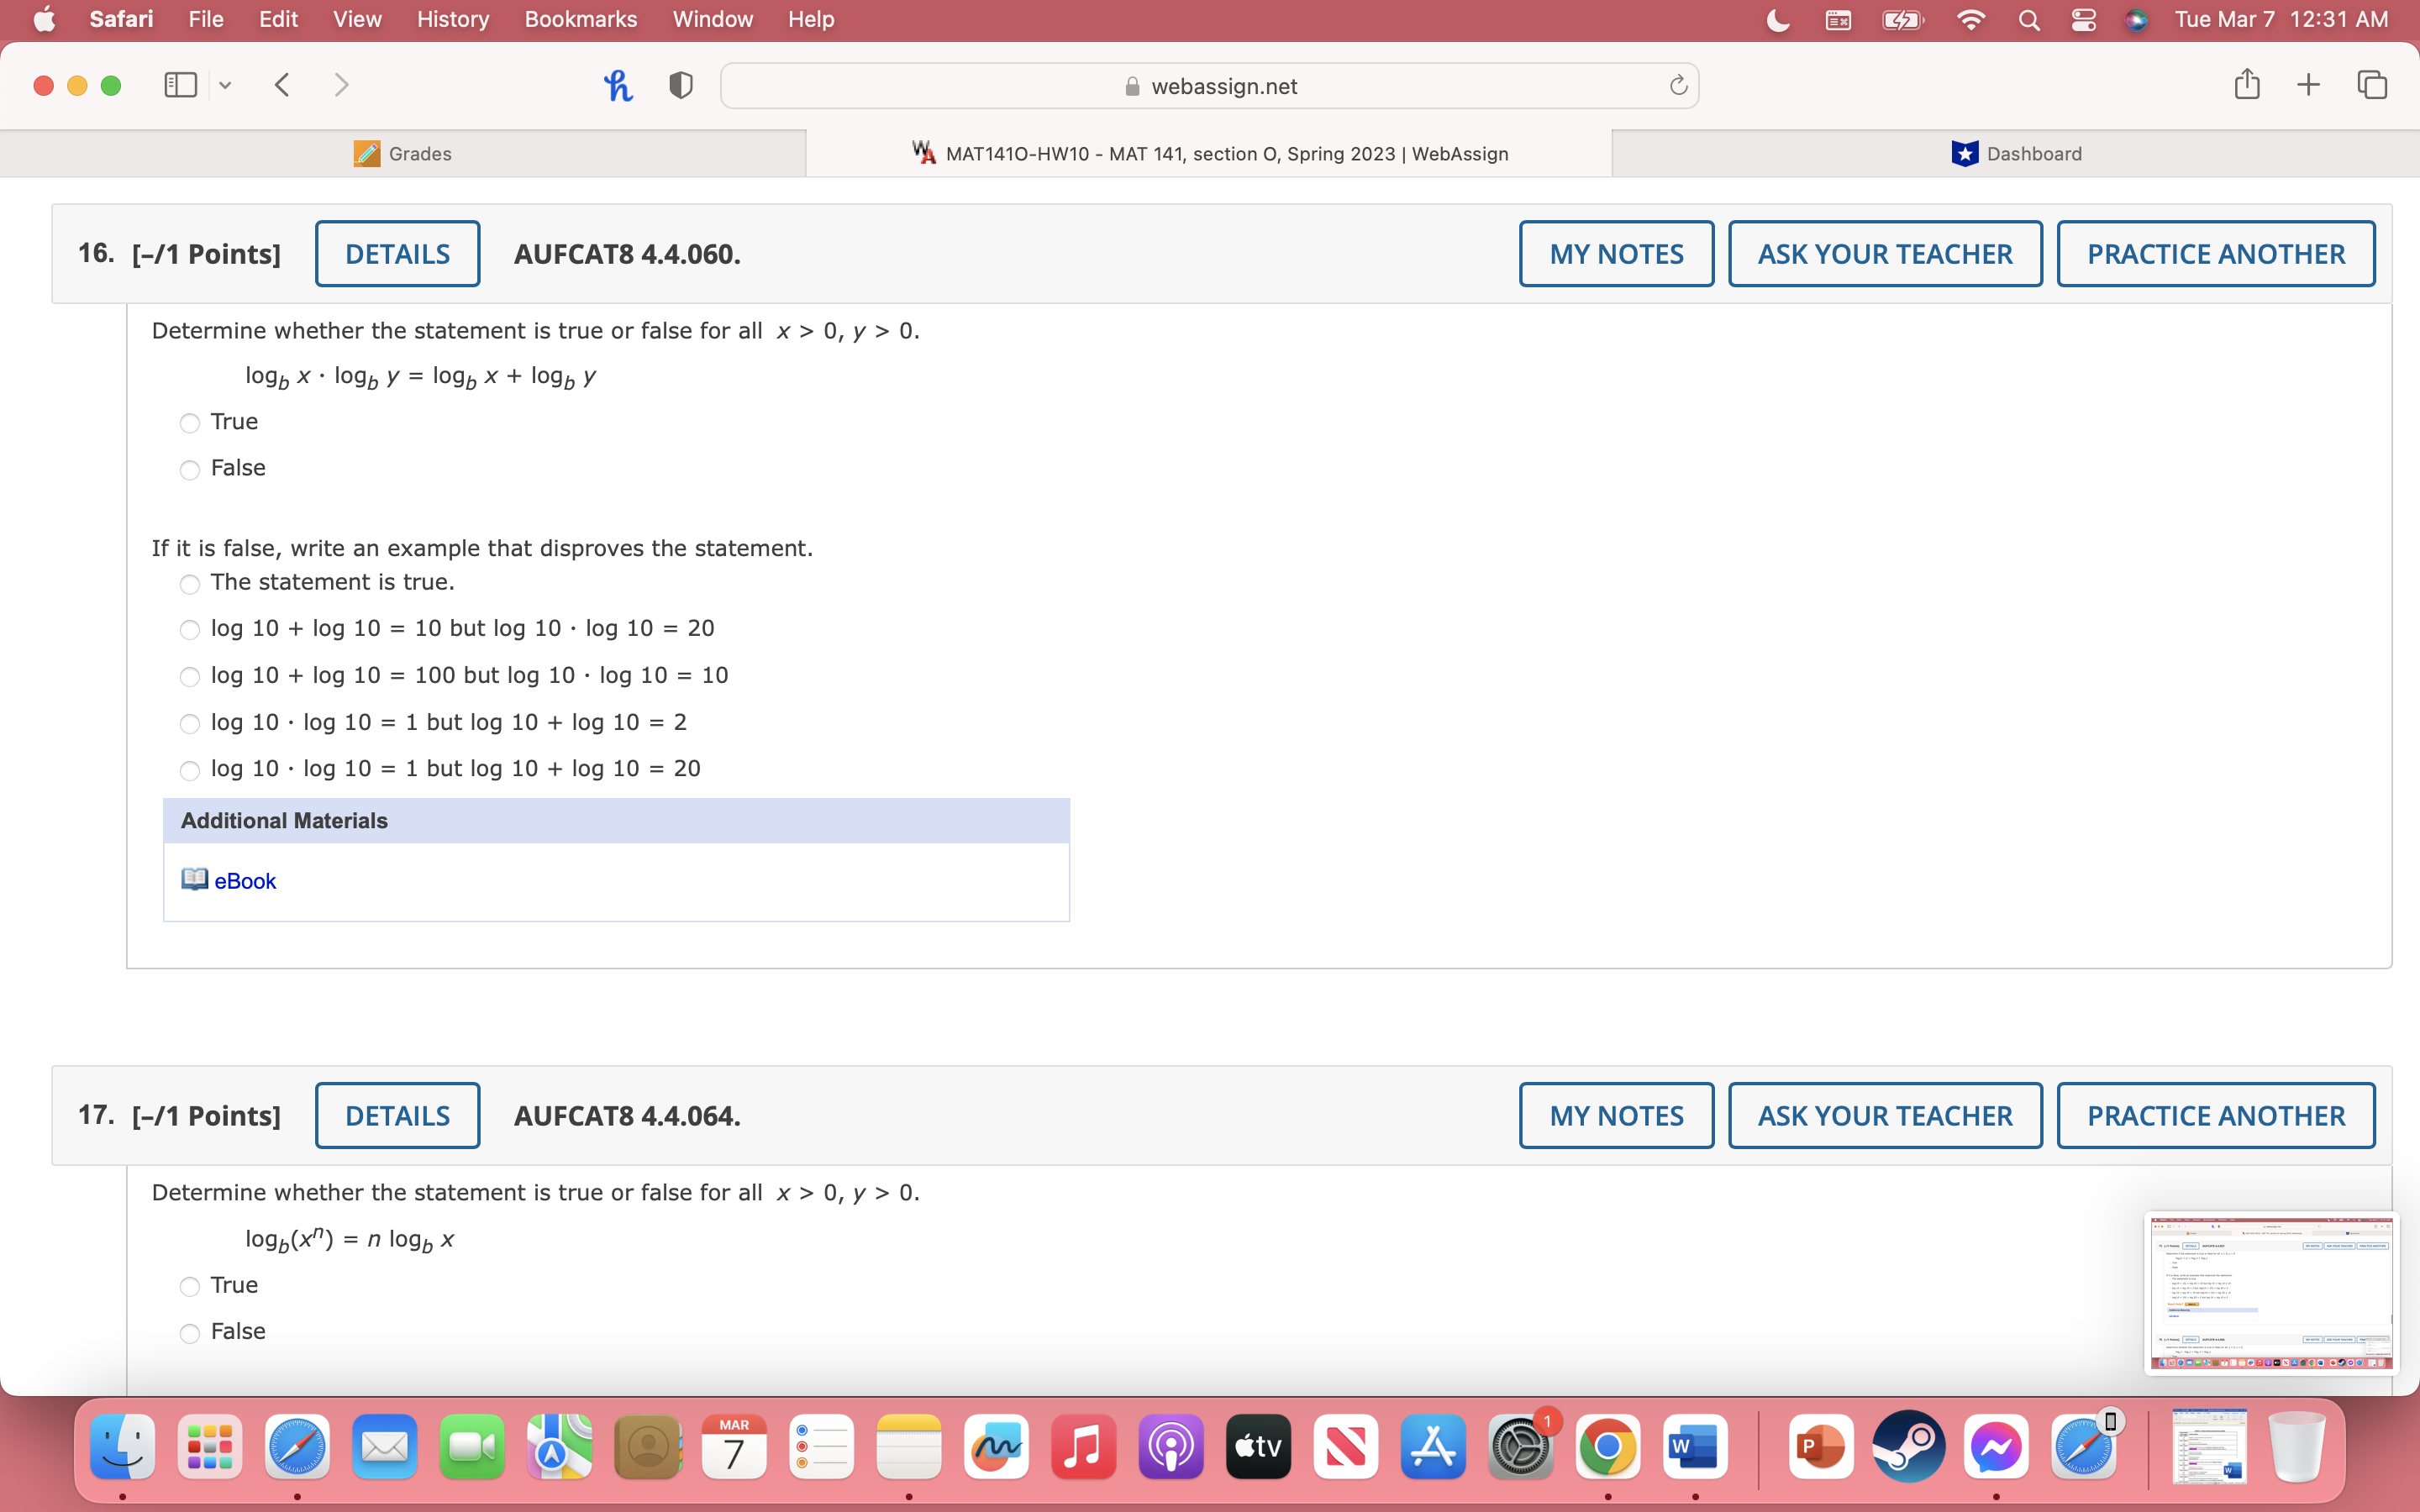Screen dimensions: 2420x1512
Task: Expand the sidebar chevron dropdown
Action: pos(225,85)
